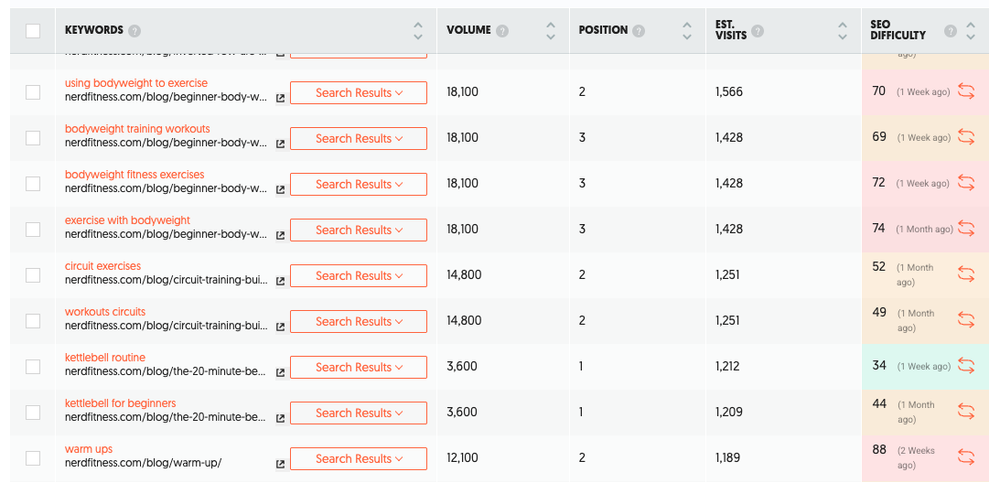Screen dimensions: 1000x482
Task: Open external link for 'circuit exercises' URL
Action: point(280,282)
